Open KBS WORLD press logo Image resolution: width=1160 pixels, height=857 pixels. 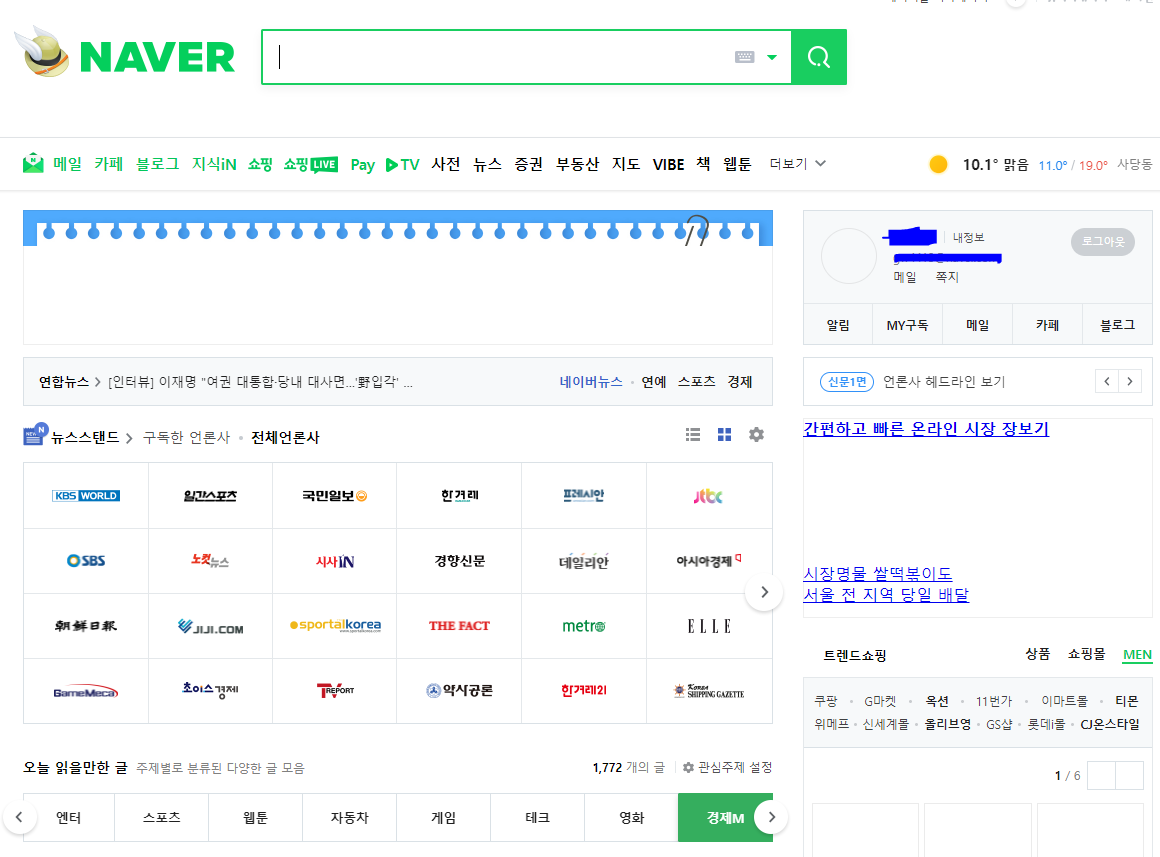pyautogui.click(x=86, y=496)
